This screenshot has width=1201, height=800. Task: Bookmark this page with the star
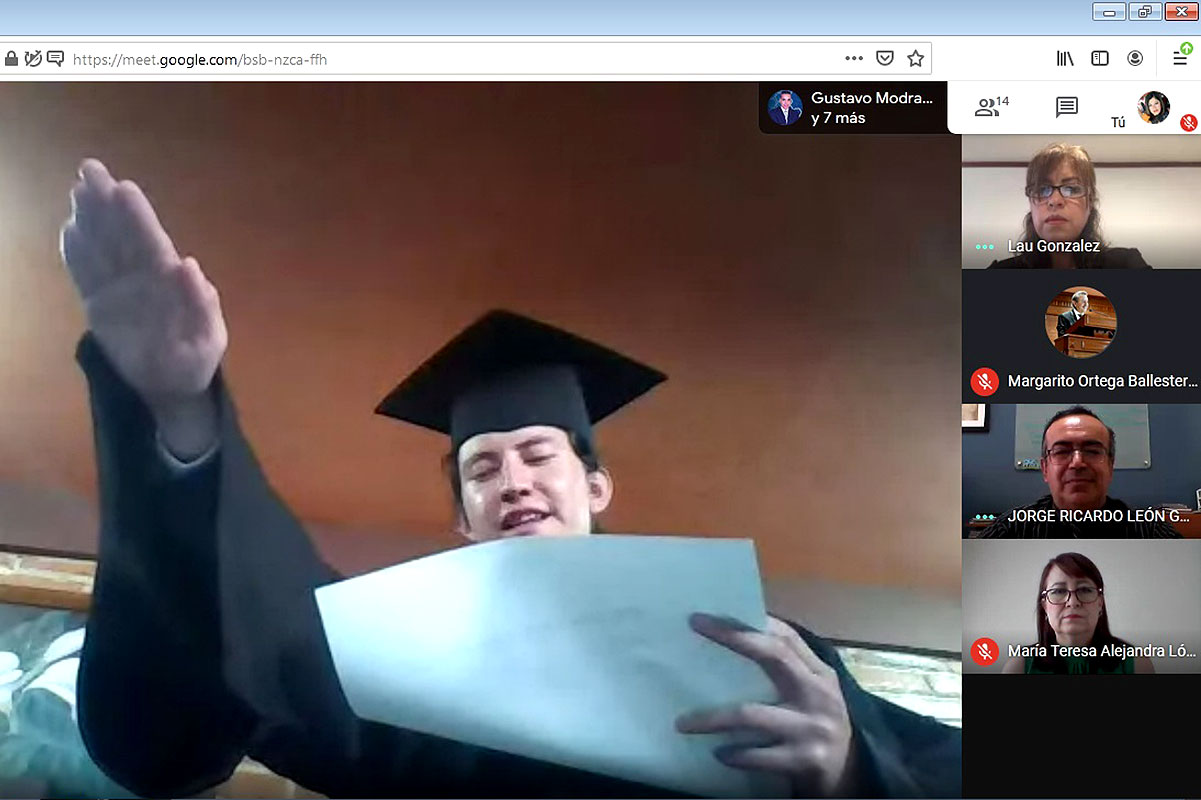pyautogui.click(x=915, y=58)
